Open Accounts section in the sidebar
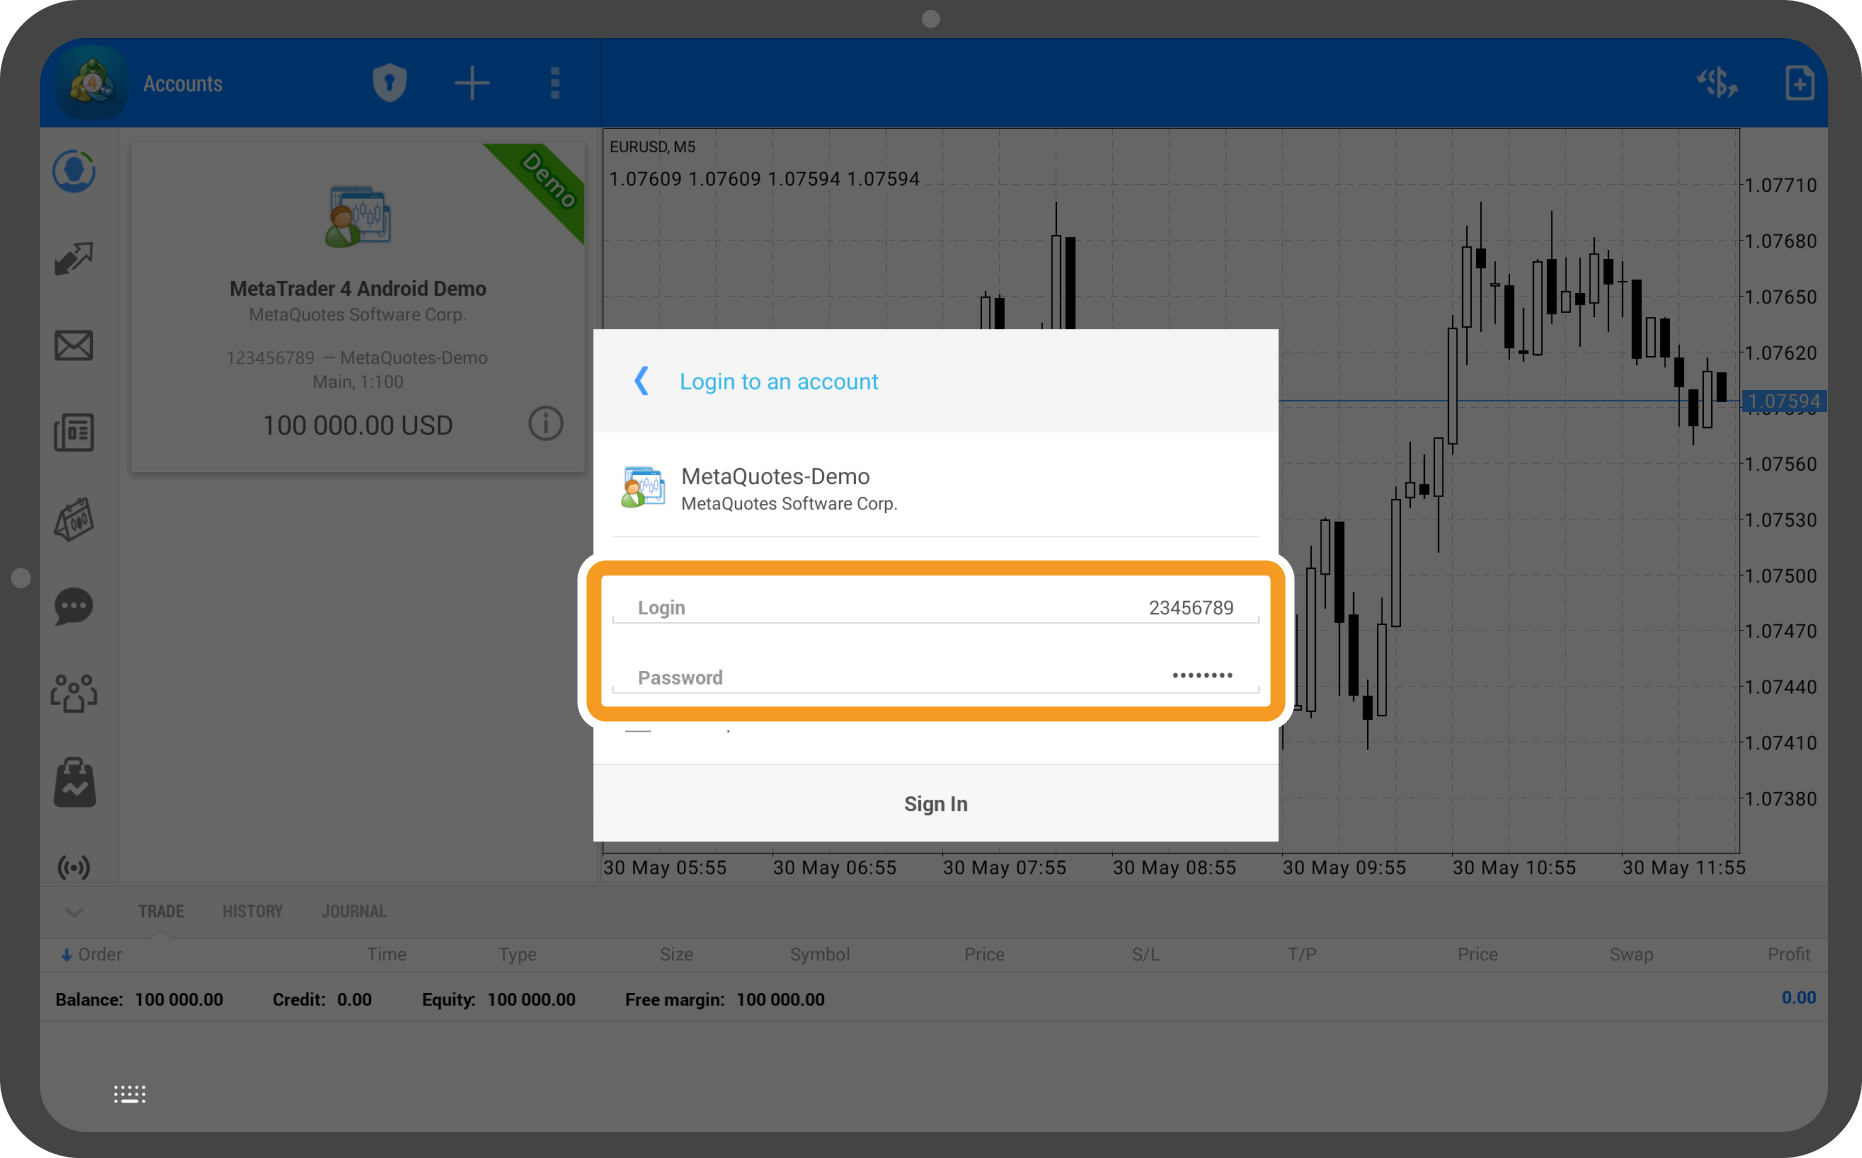 click(x=74, y=172)
